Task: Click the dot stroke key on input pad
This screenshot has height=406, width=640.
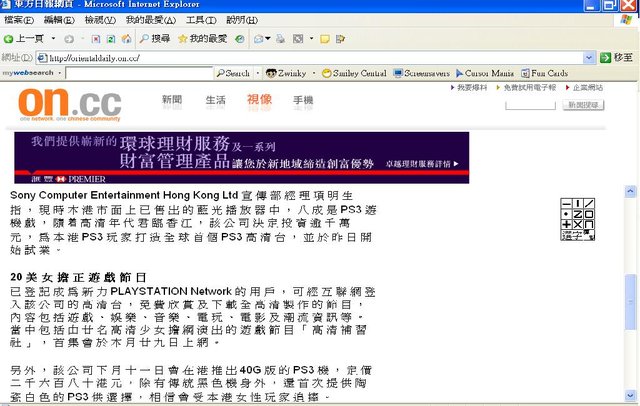Action: point(567,214)
